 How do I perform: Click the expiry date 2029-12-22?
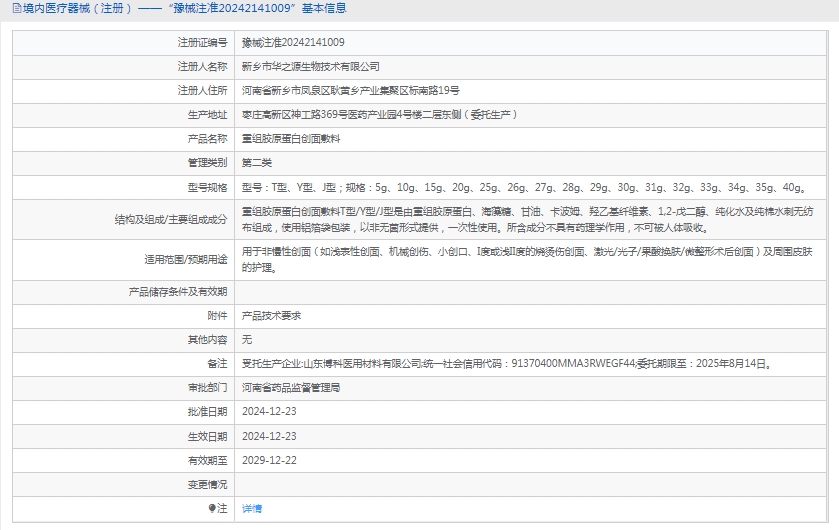[x=269, y=460]
